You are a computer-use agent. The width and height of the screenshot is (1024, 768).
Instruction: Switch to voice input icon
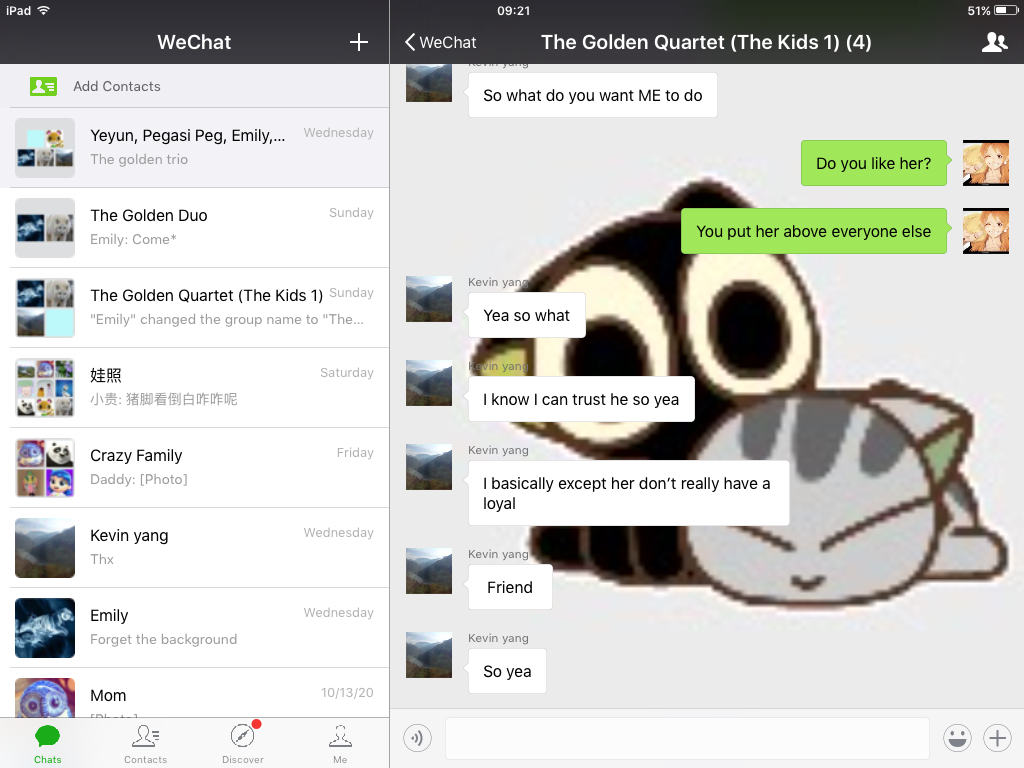click(x=417, y=738)
